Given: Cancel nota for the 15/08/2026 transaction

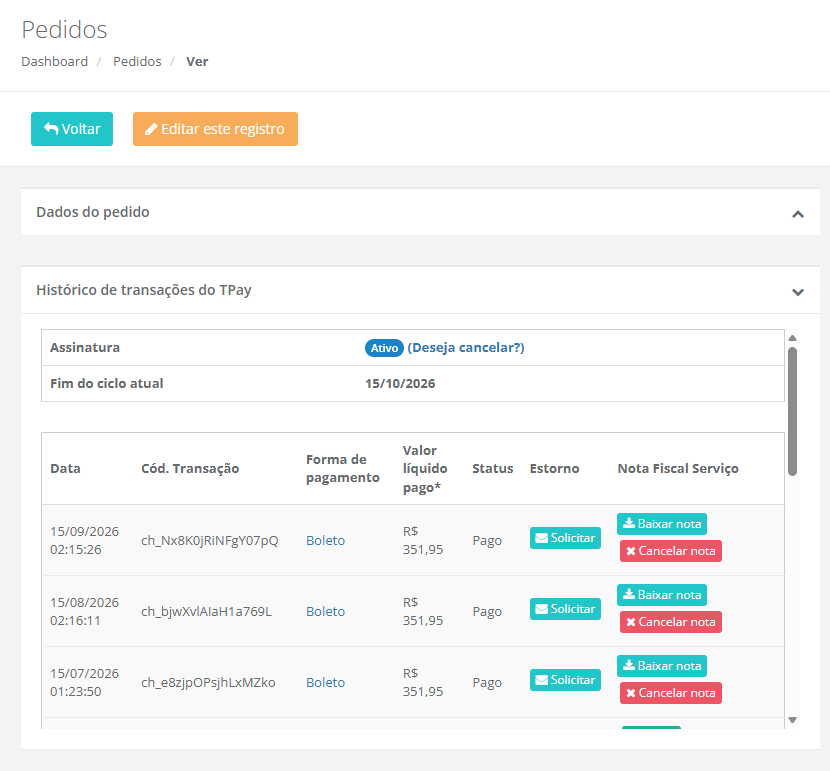Looking at the screenshot, I should (x=671, y=622).
